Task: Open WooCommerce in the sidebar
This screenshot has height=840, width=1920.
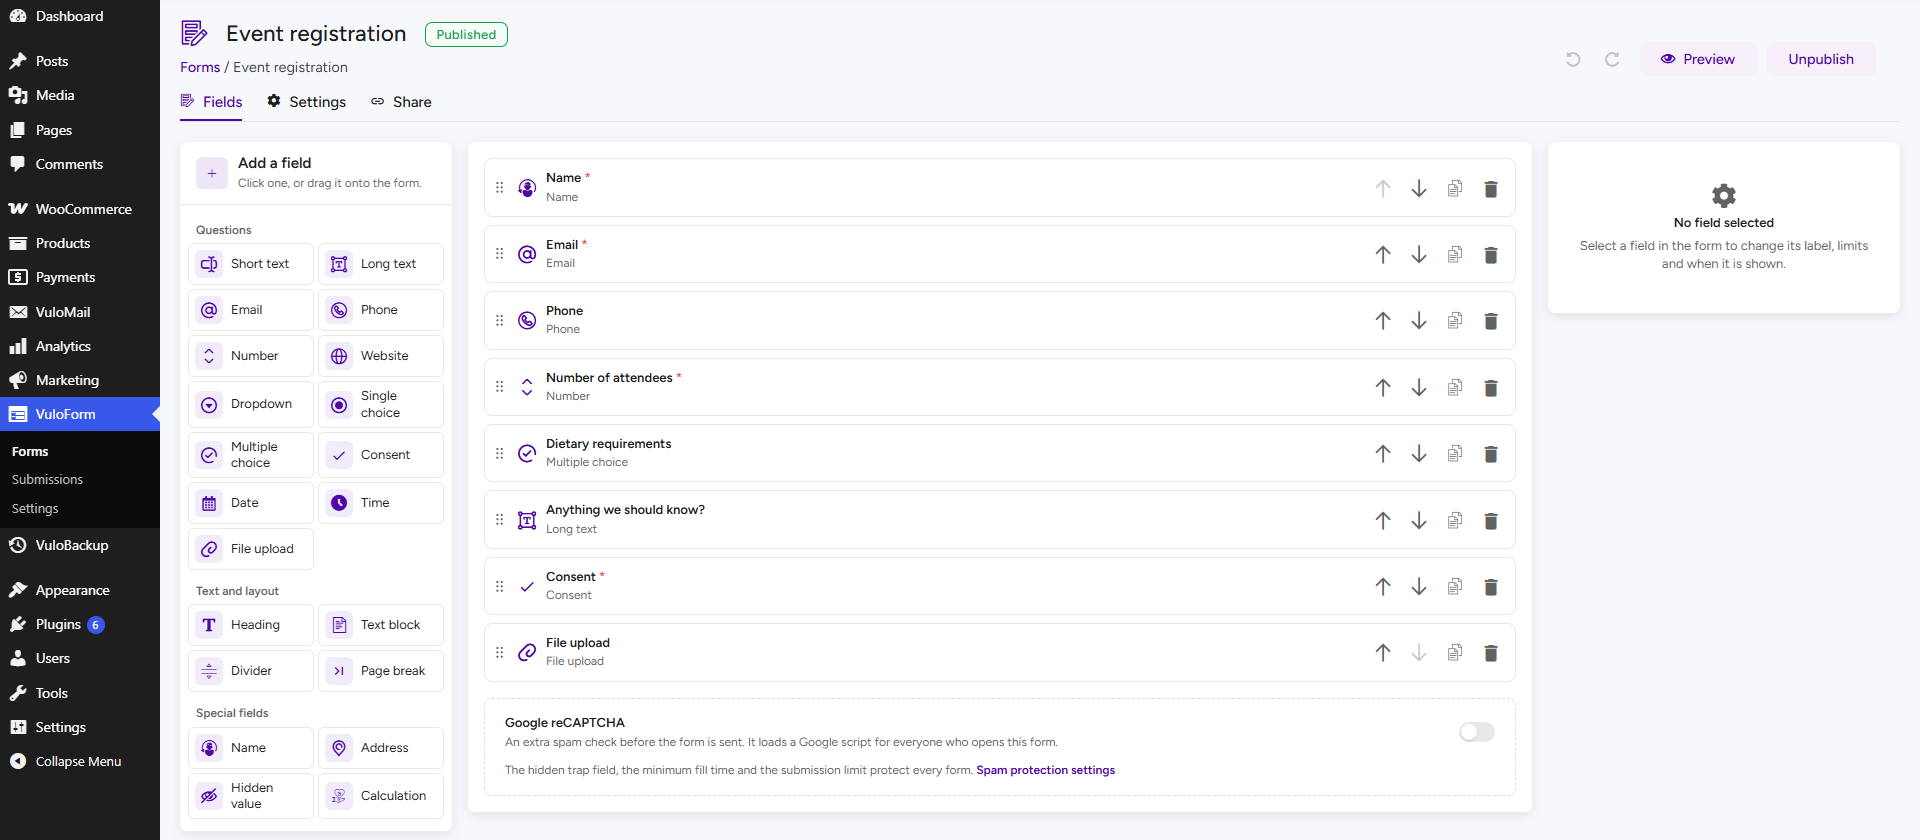Action: click(x=80, y=209)
